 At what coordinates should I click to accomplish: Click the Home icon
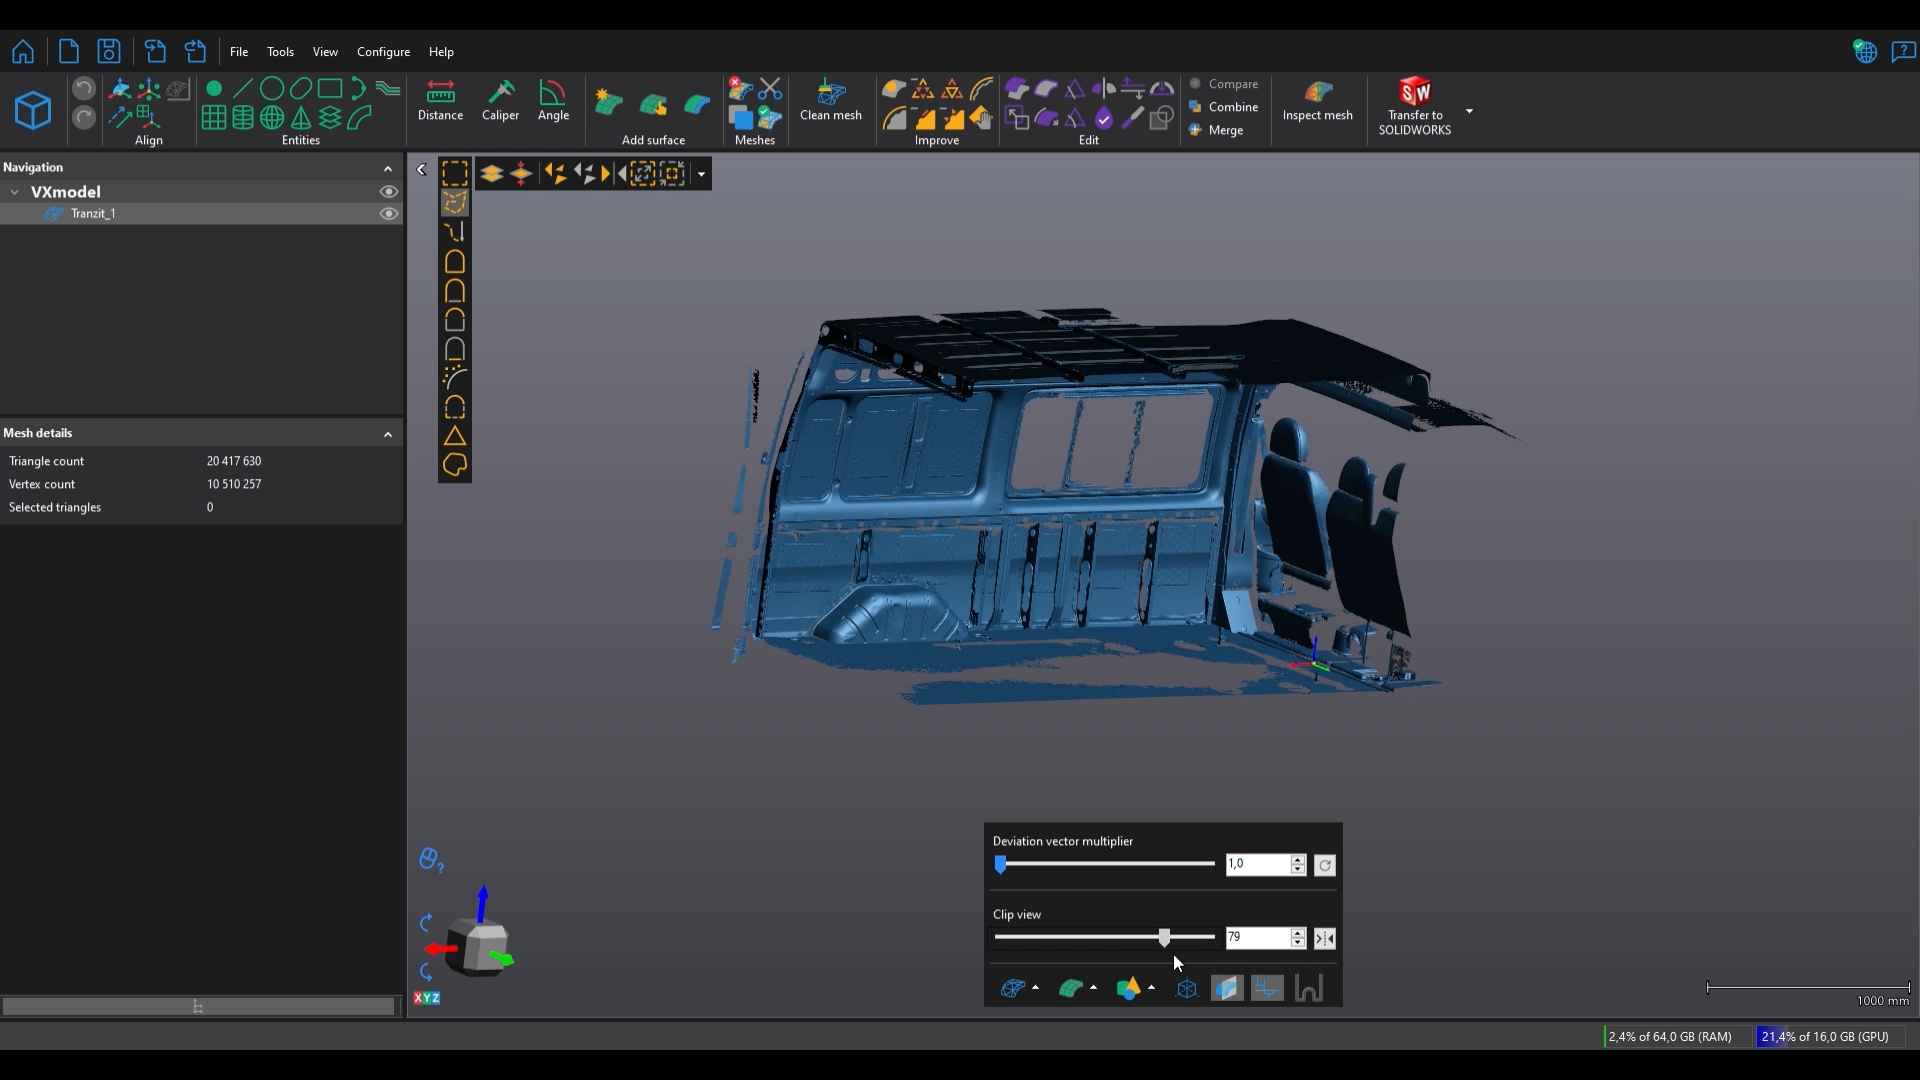[x=23, y=52]
